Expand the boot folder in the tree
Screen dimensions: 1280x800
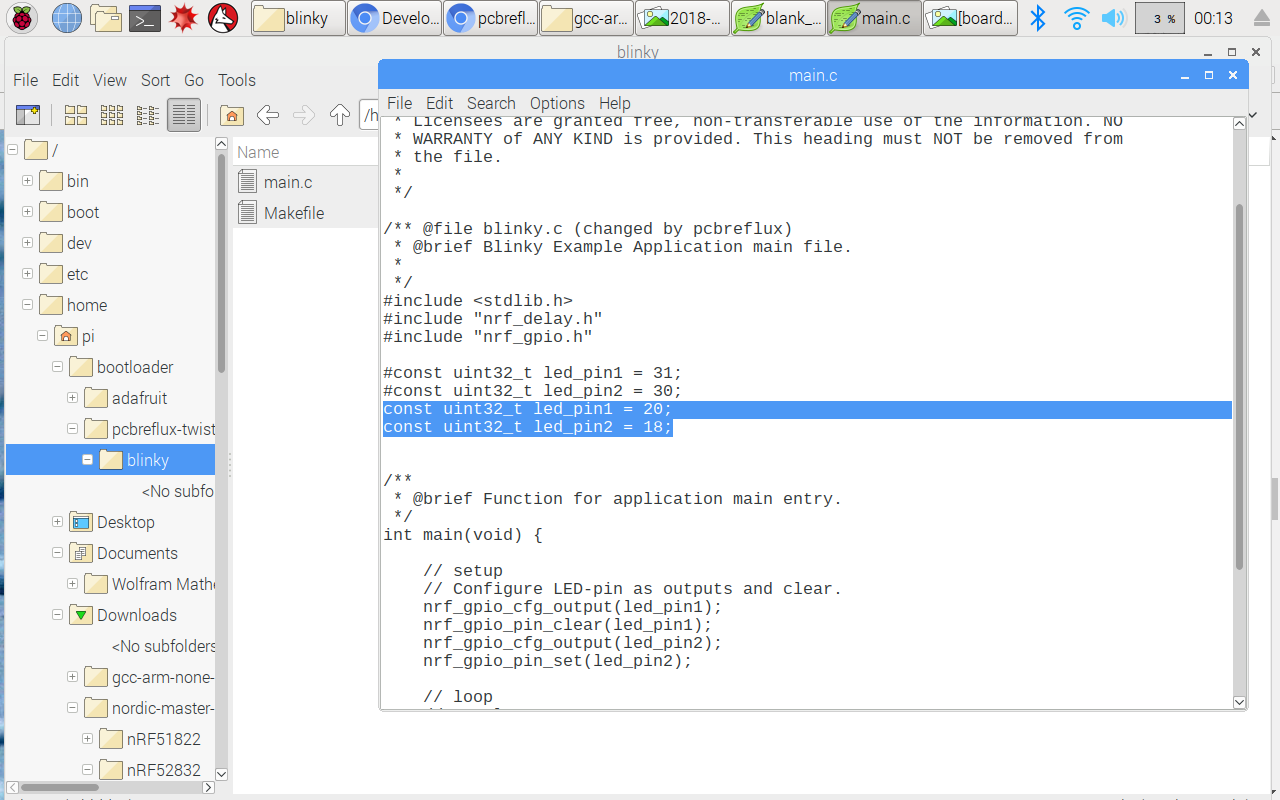point(28,212)
